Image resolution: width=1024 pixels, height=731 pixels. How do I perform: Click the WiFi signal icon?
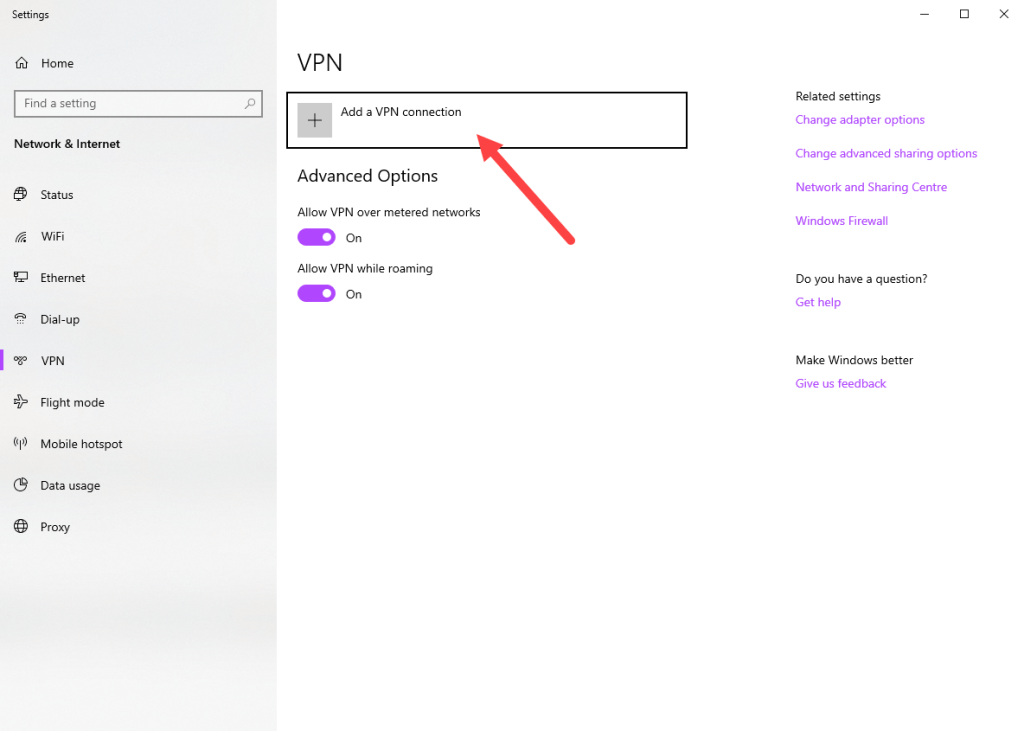21,237
